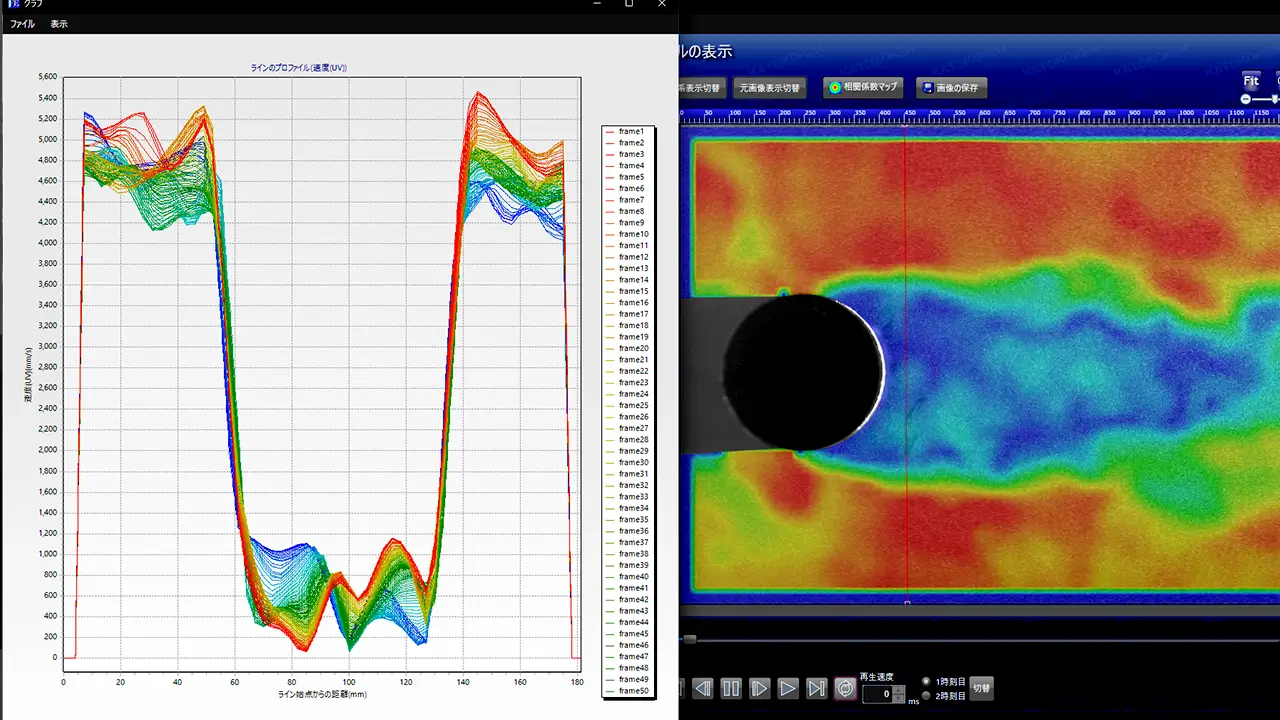The height and width of the screenshot is (720, 1280).
Task: Click the zoom out minus icon
Action: (1246, 99)
